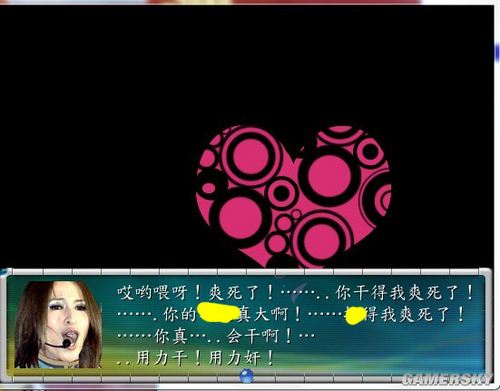Click the second line of dialogue text

[291, 314]
